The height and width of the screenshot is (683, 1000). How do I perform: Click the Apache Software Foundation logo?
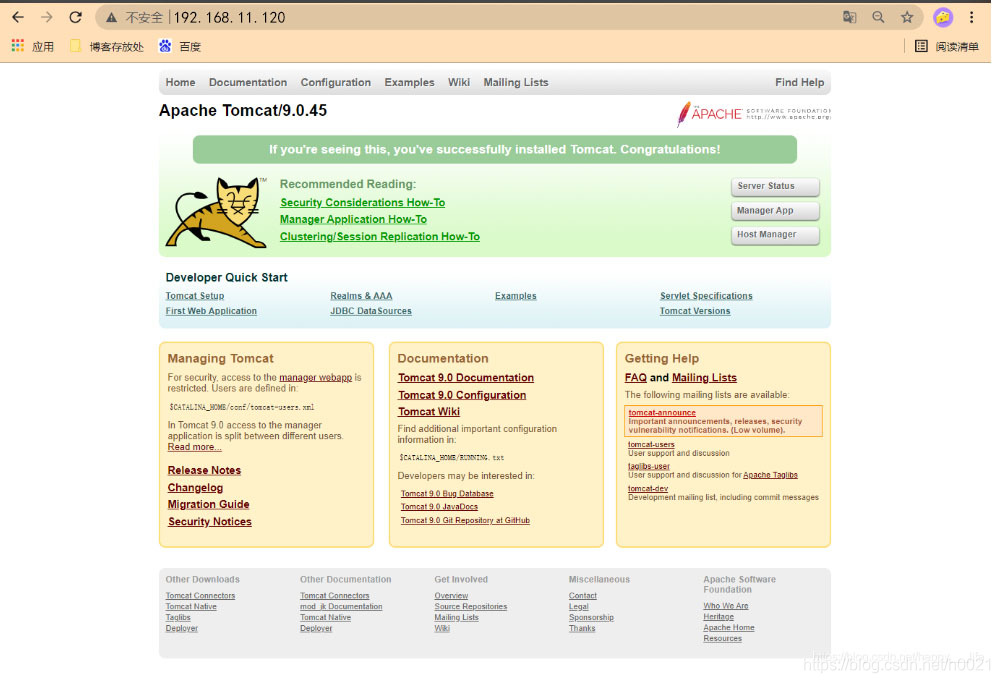point(753,114)
